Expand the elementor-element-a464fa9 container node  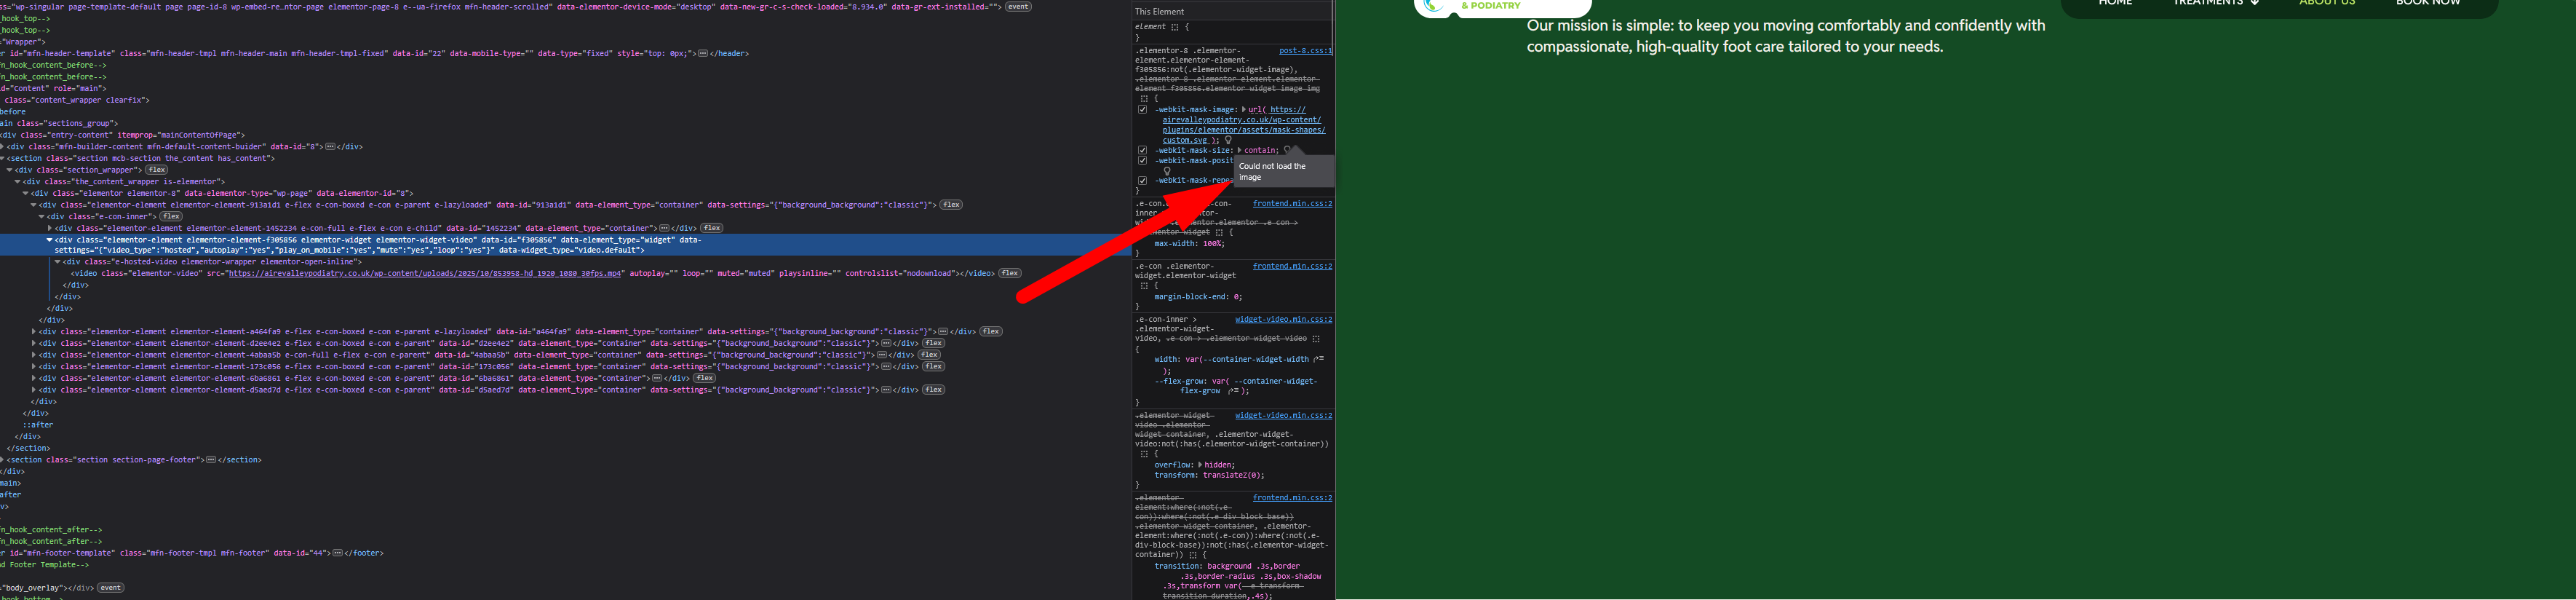pos(34,332)
